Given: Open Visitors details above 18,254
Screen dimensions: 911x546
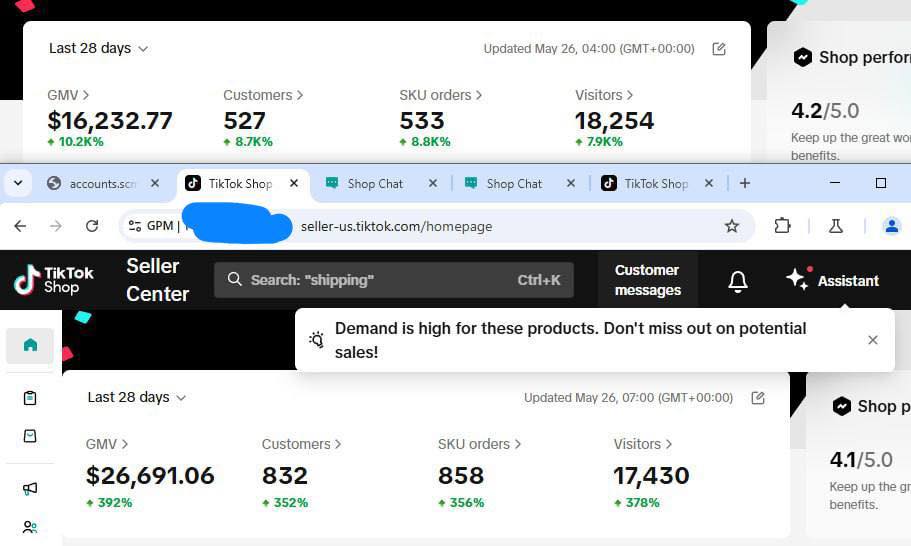Looking at the screenshot, I should [x=604, y=95].
